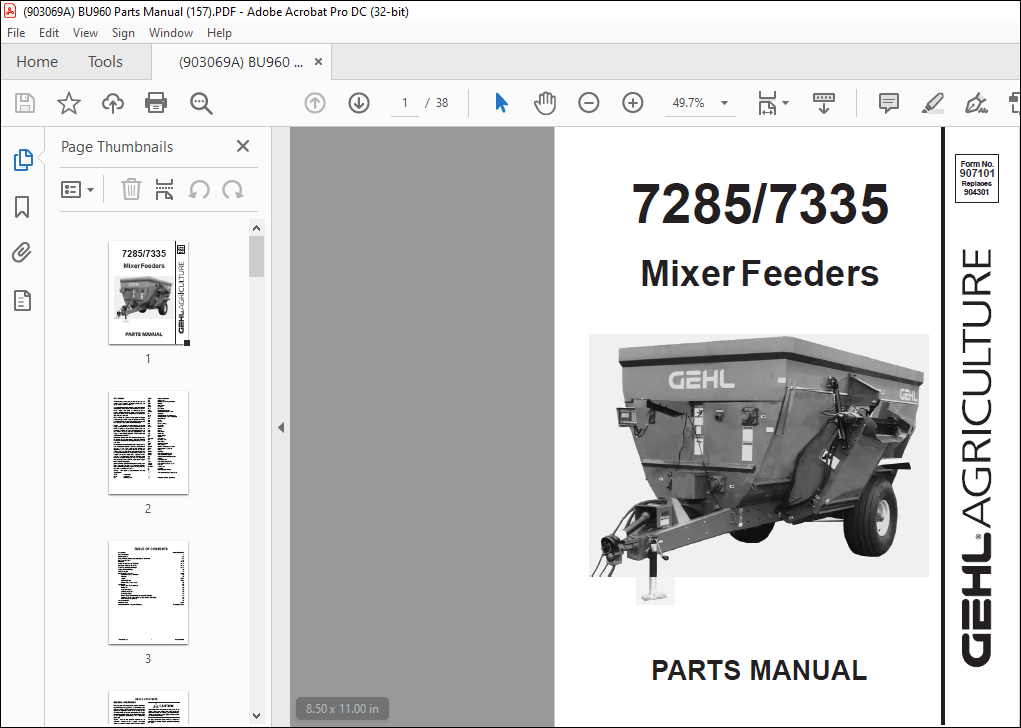Click the '7285/7335' heading text
This screenshot has height=728, width=1021.
[760, 204]
